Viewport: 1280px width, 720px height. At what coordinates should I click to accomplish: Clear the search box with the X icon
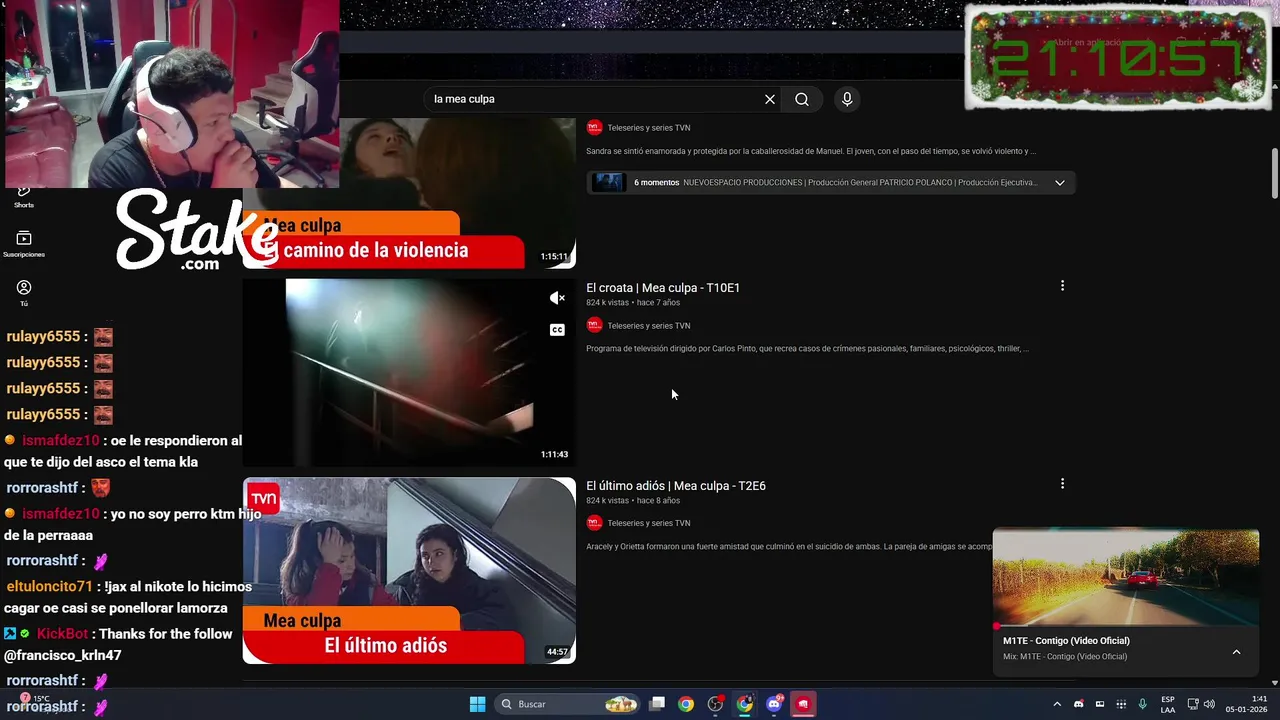click(770, 99)
